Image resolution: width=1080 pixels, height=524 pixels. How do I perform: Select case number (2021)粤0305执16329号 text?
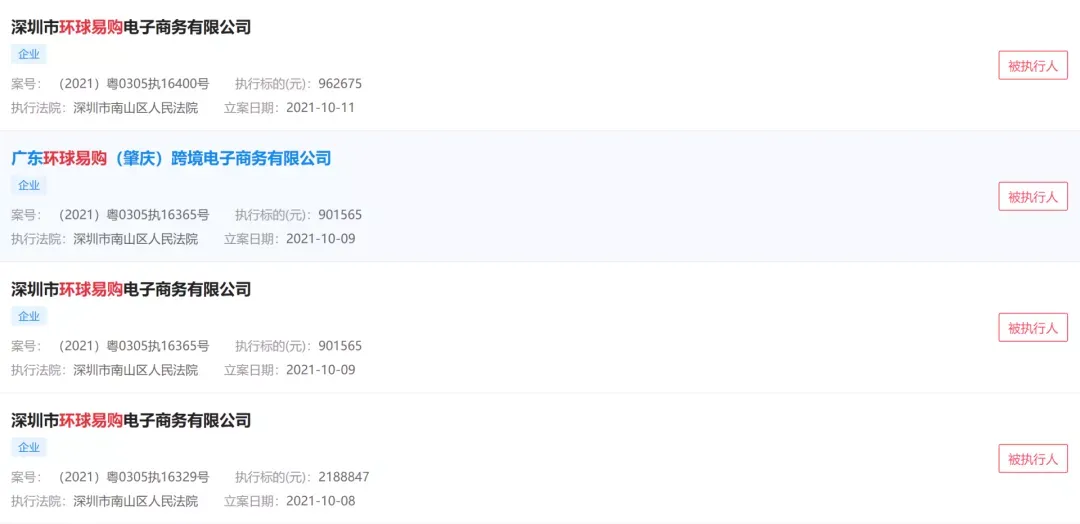coord(133,476)
